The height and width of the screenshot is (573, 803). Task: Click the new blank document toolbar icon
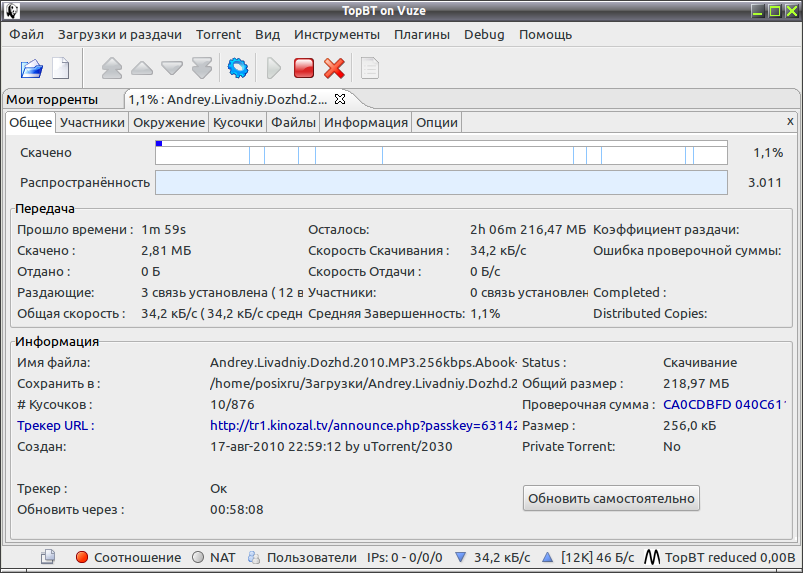61,68
